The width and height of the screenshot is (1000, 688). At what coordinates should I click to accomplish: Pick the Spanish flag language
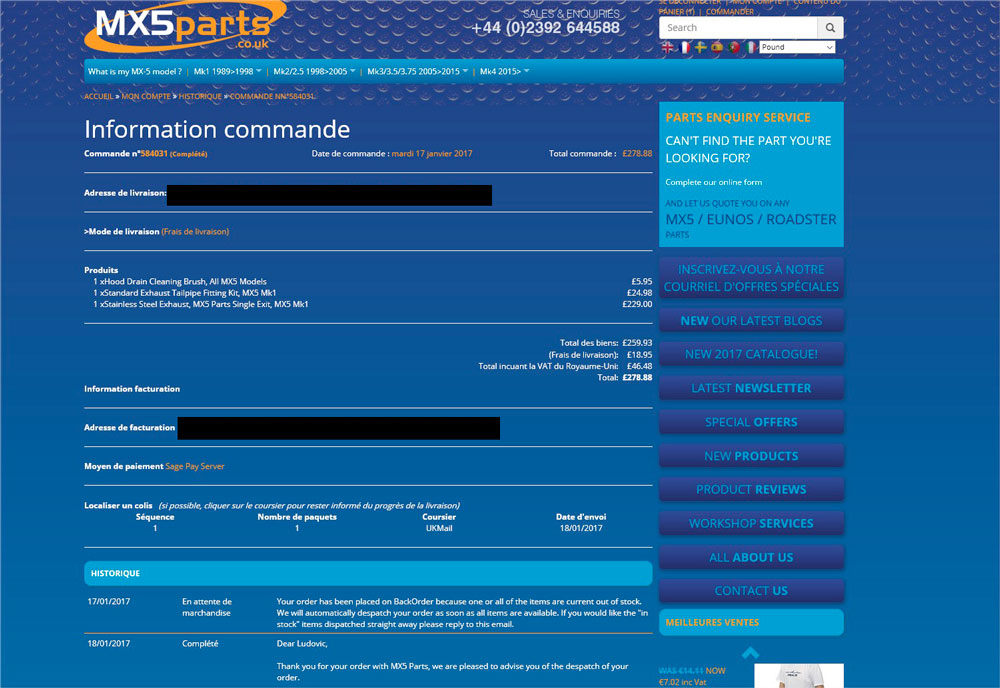click(x=717, y=47)
